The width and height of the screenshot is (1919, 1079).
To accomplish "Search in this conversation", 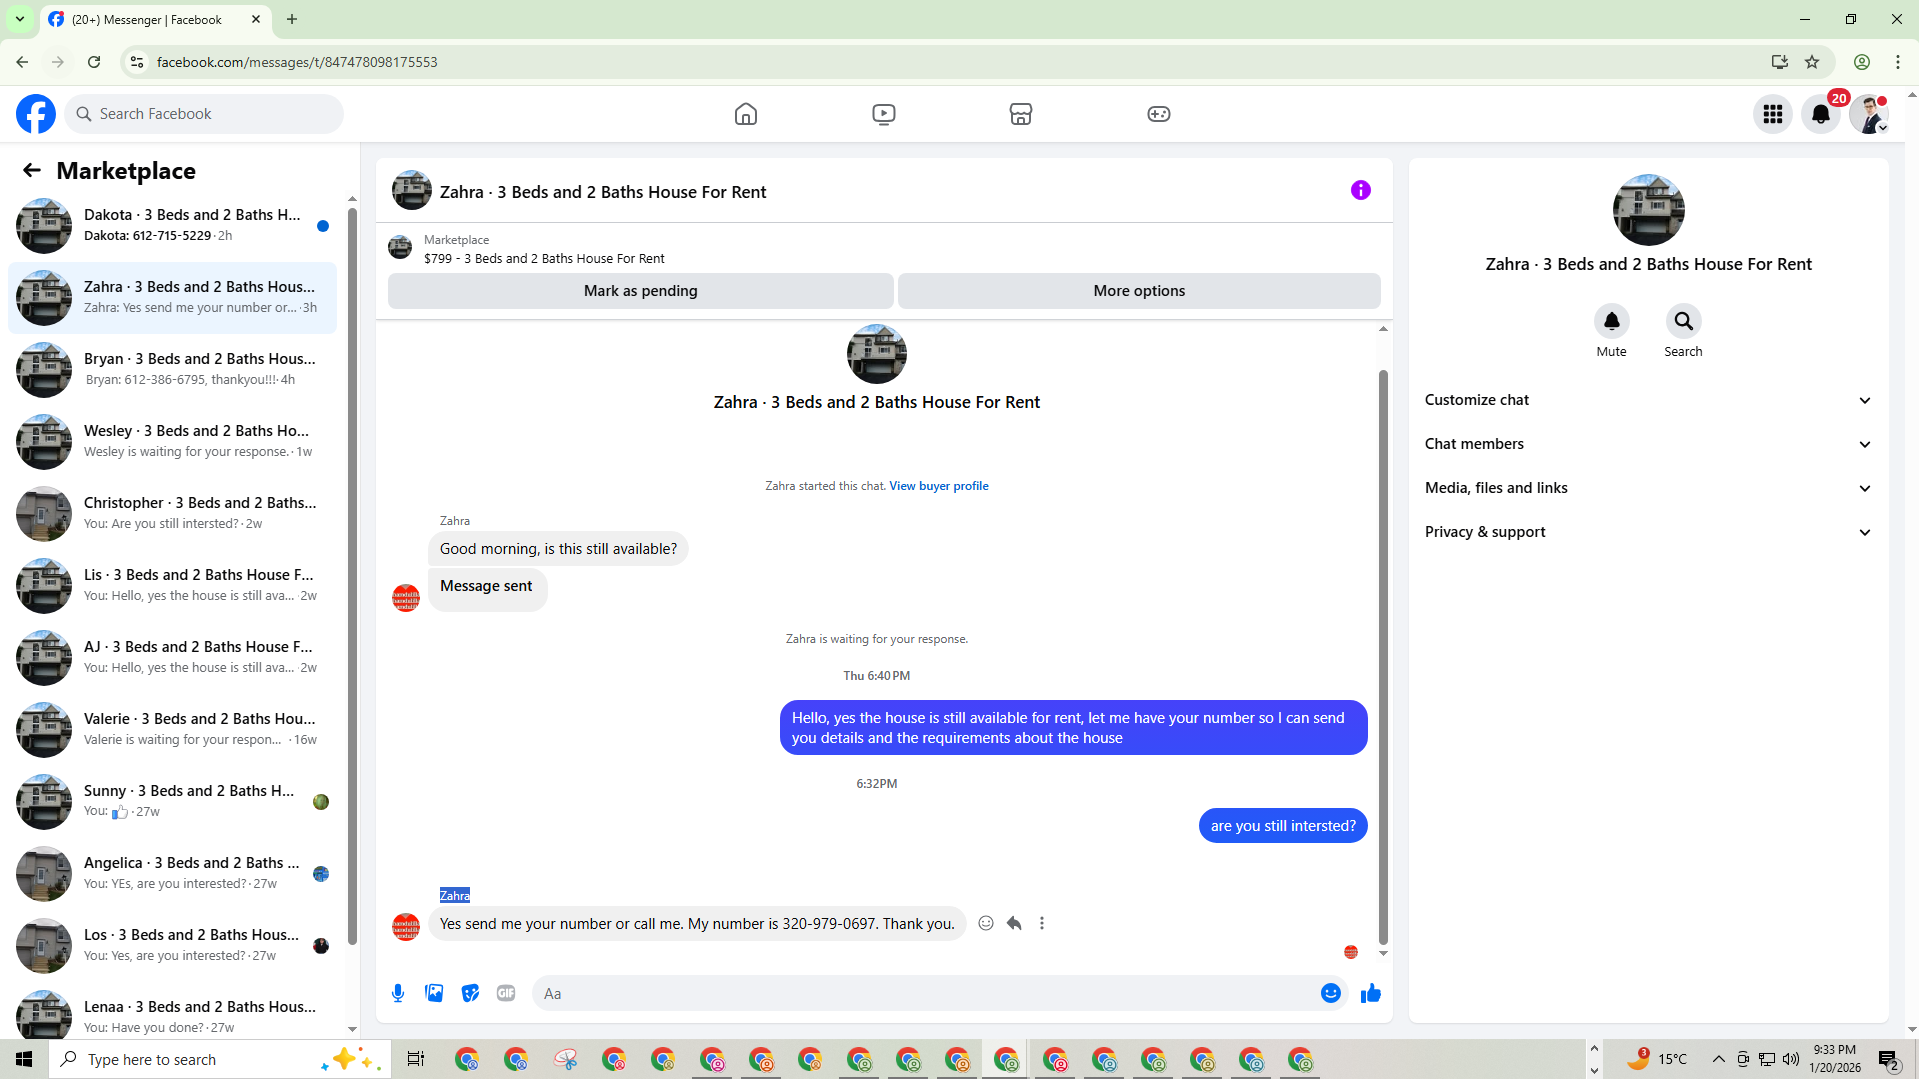I will [x=1684, y=321].
